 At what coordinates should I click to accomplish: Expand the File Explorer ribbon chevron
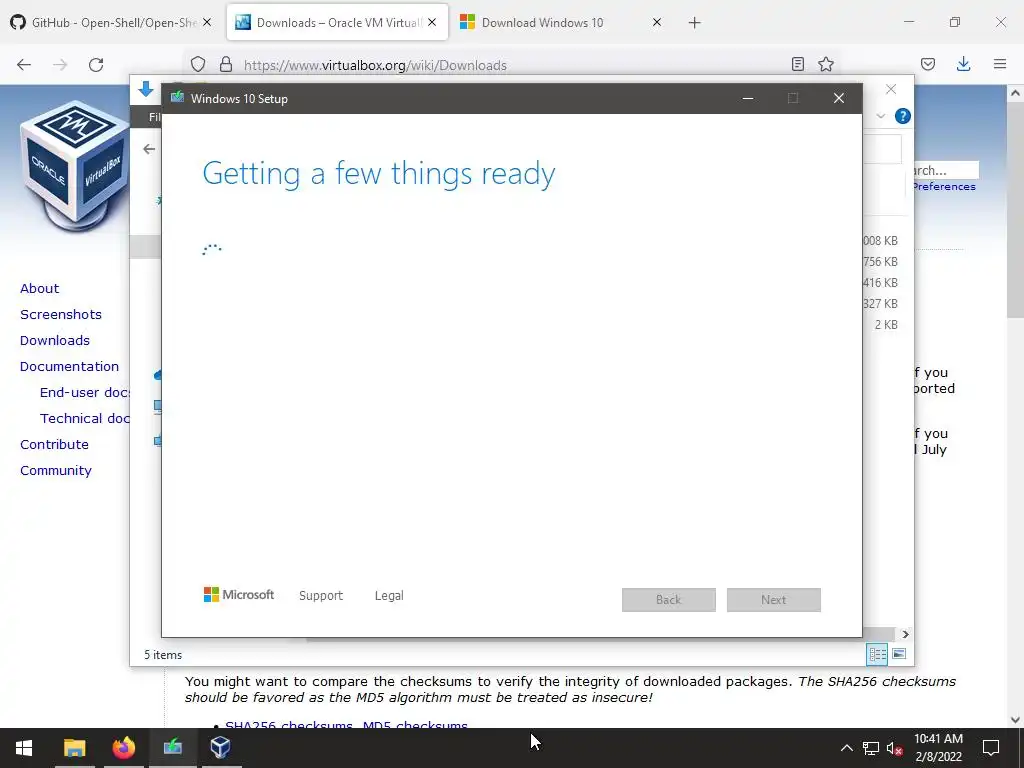tap(880, 116)
